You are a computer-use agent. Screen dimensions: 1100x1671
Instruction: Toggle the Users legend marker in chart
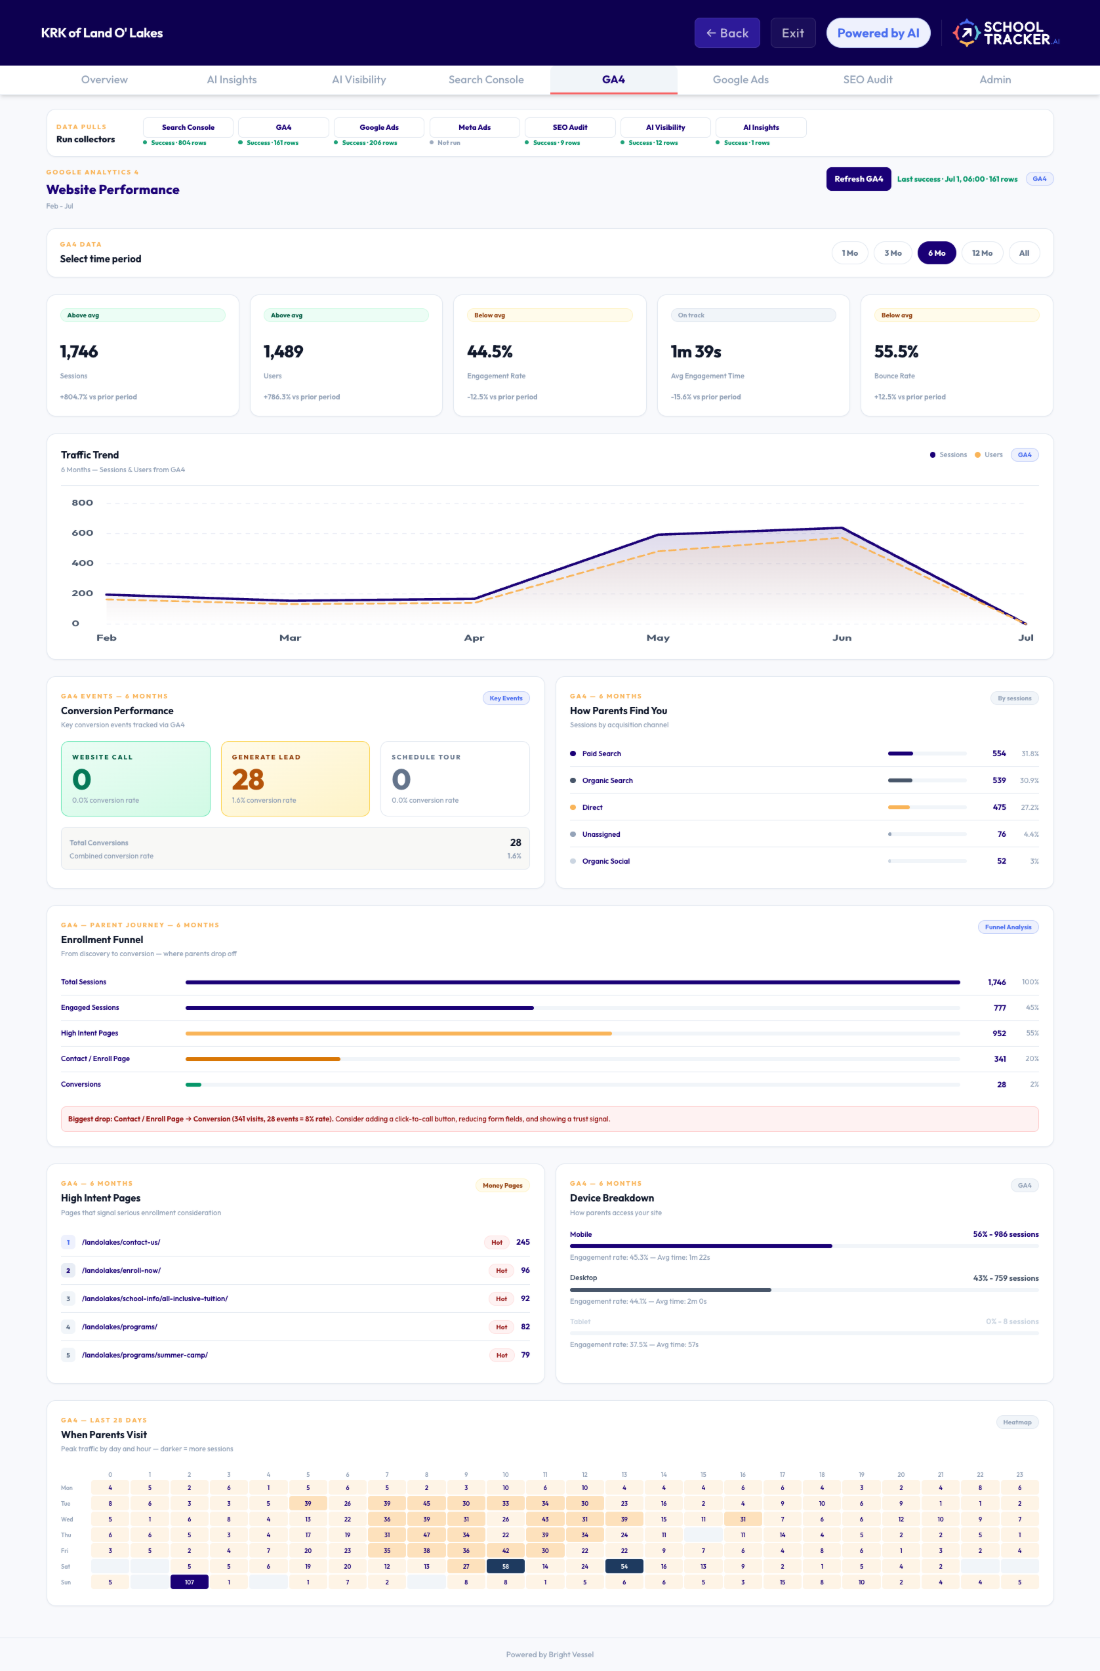click(978, 455)
